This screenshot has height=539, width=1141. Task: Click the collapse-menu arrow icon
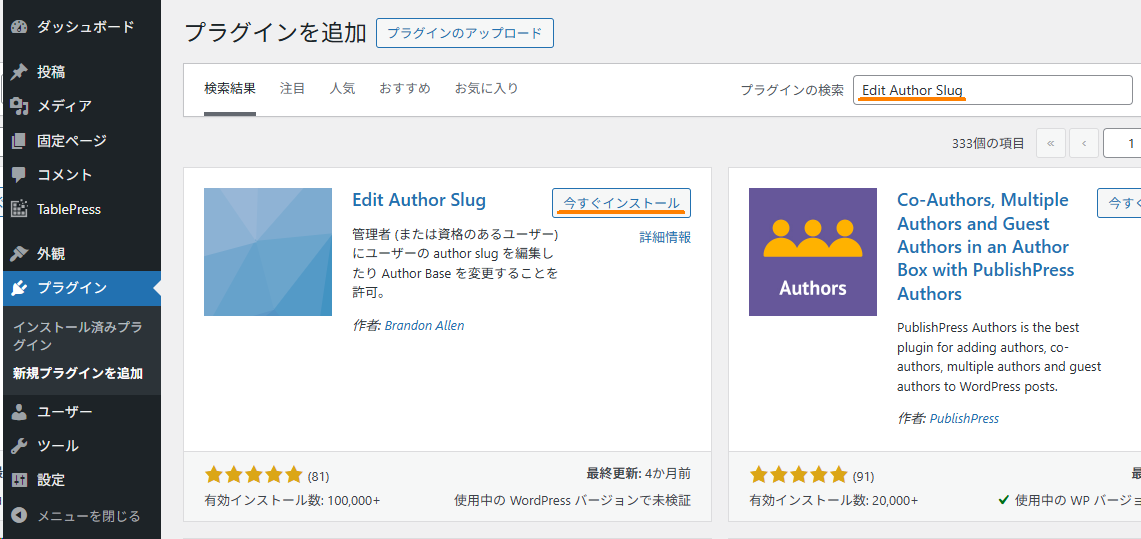[20, 516]
